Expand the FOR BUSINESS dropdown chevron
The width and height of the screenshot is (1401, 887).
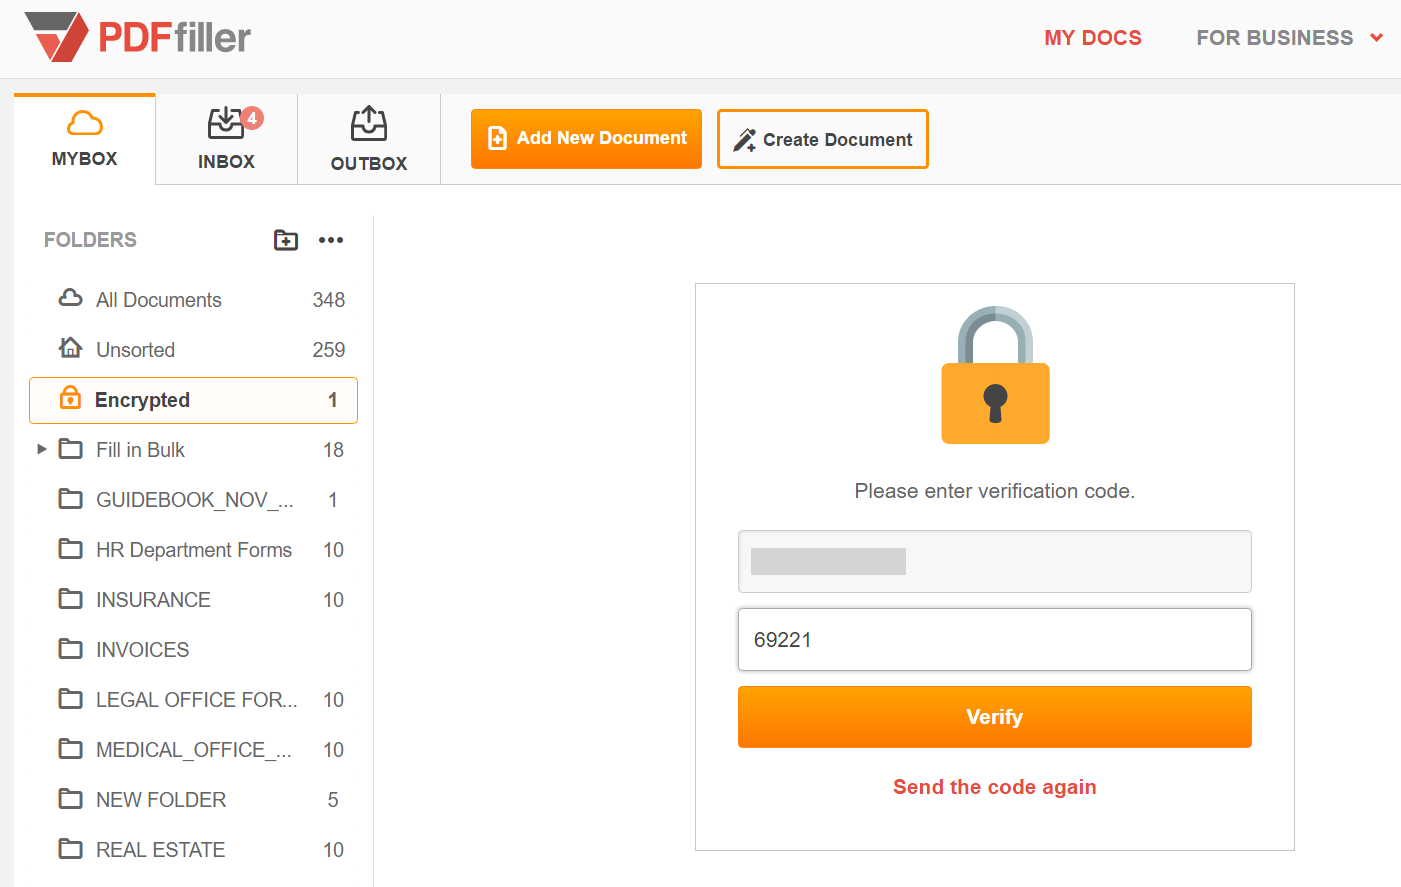[x=1377, y=38]
